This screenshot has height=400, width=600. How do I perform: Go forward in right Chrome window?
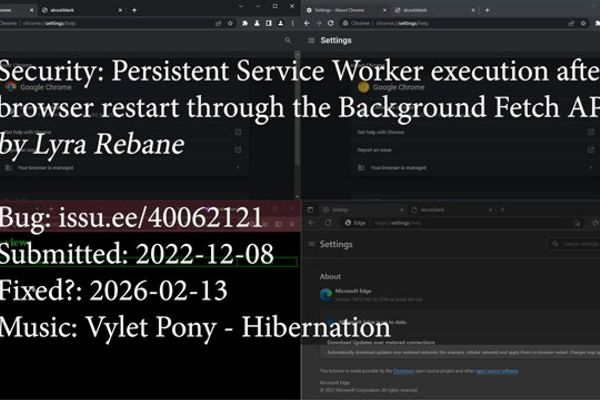click(319, 23)
